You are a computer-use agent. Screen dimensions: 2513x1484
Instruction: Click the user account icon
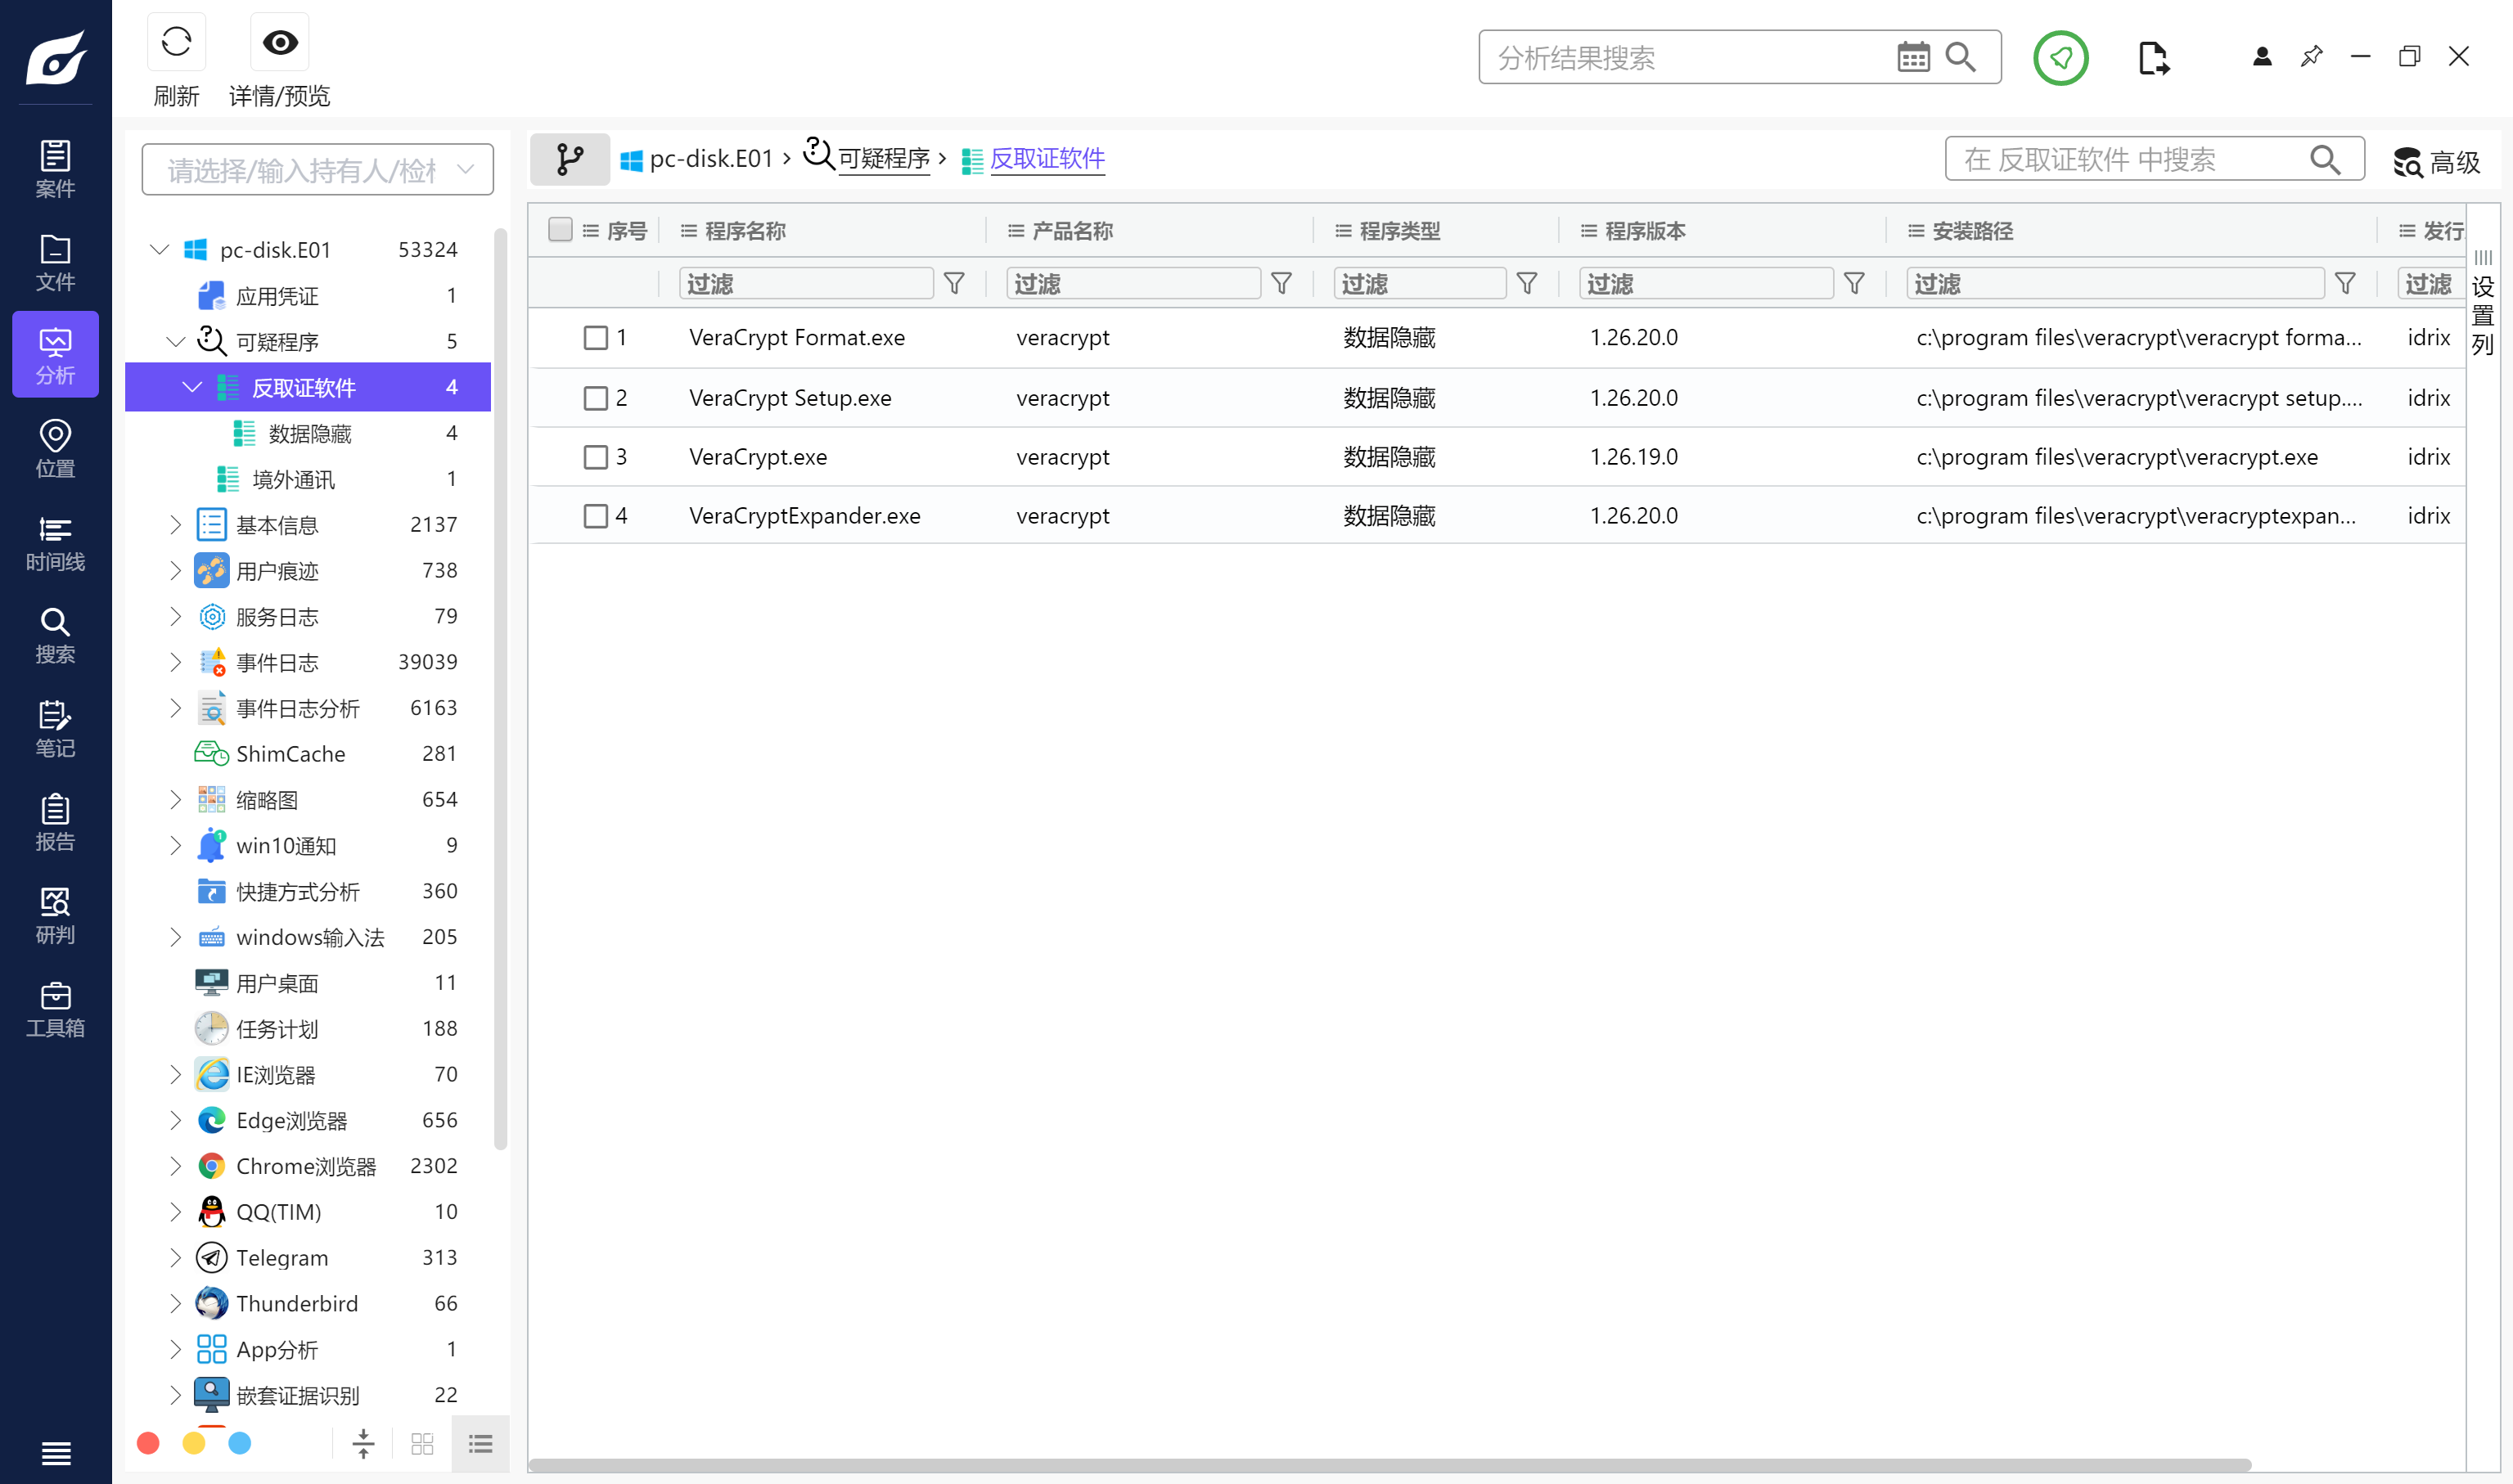point(2262,57)
